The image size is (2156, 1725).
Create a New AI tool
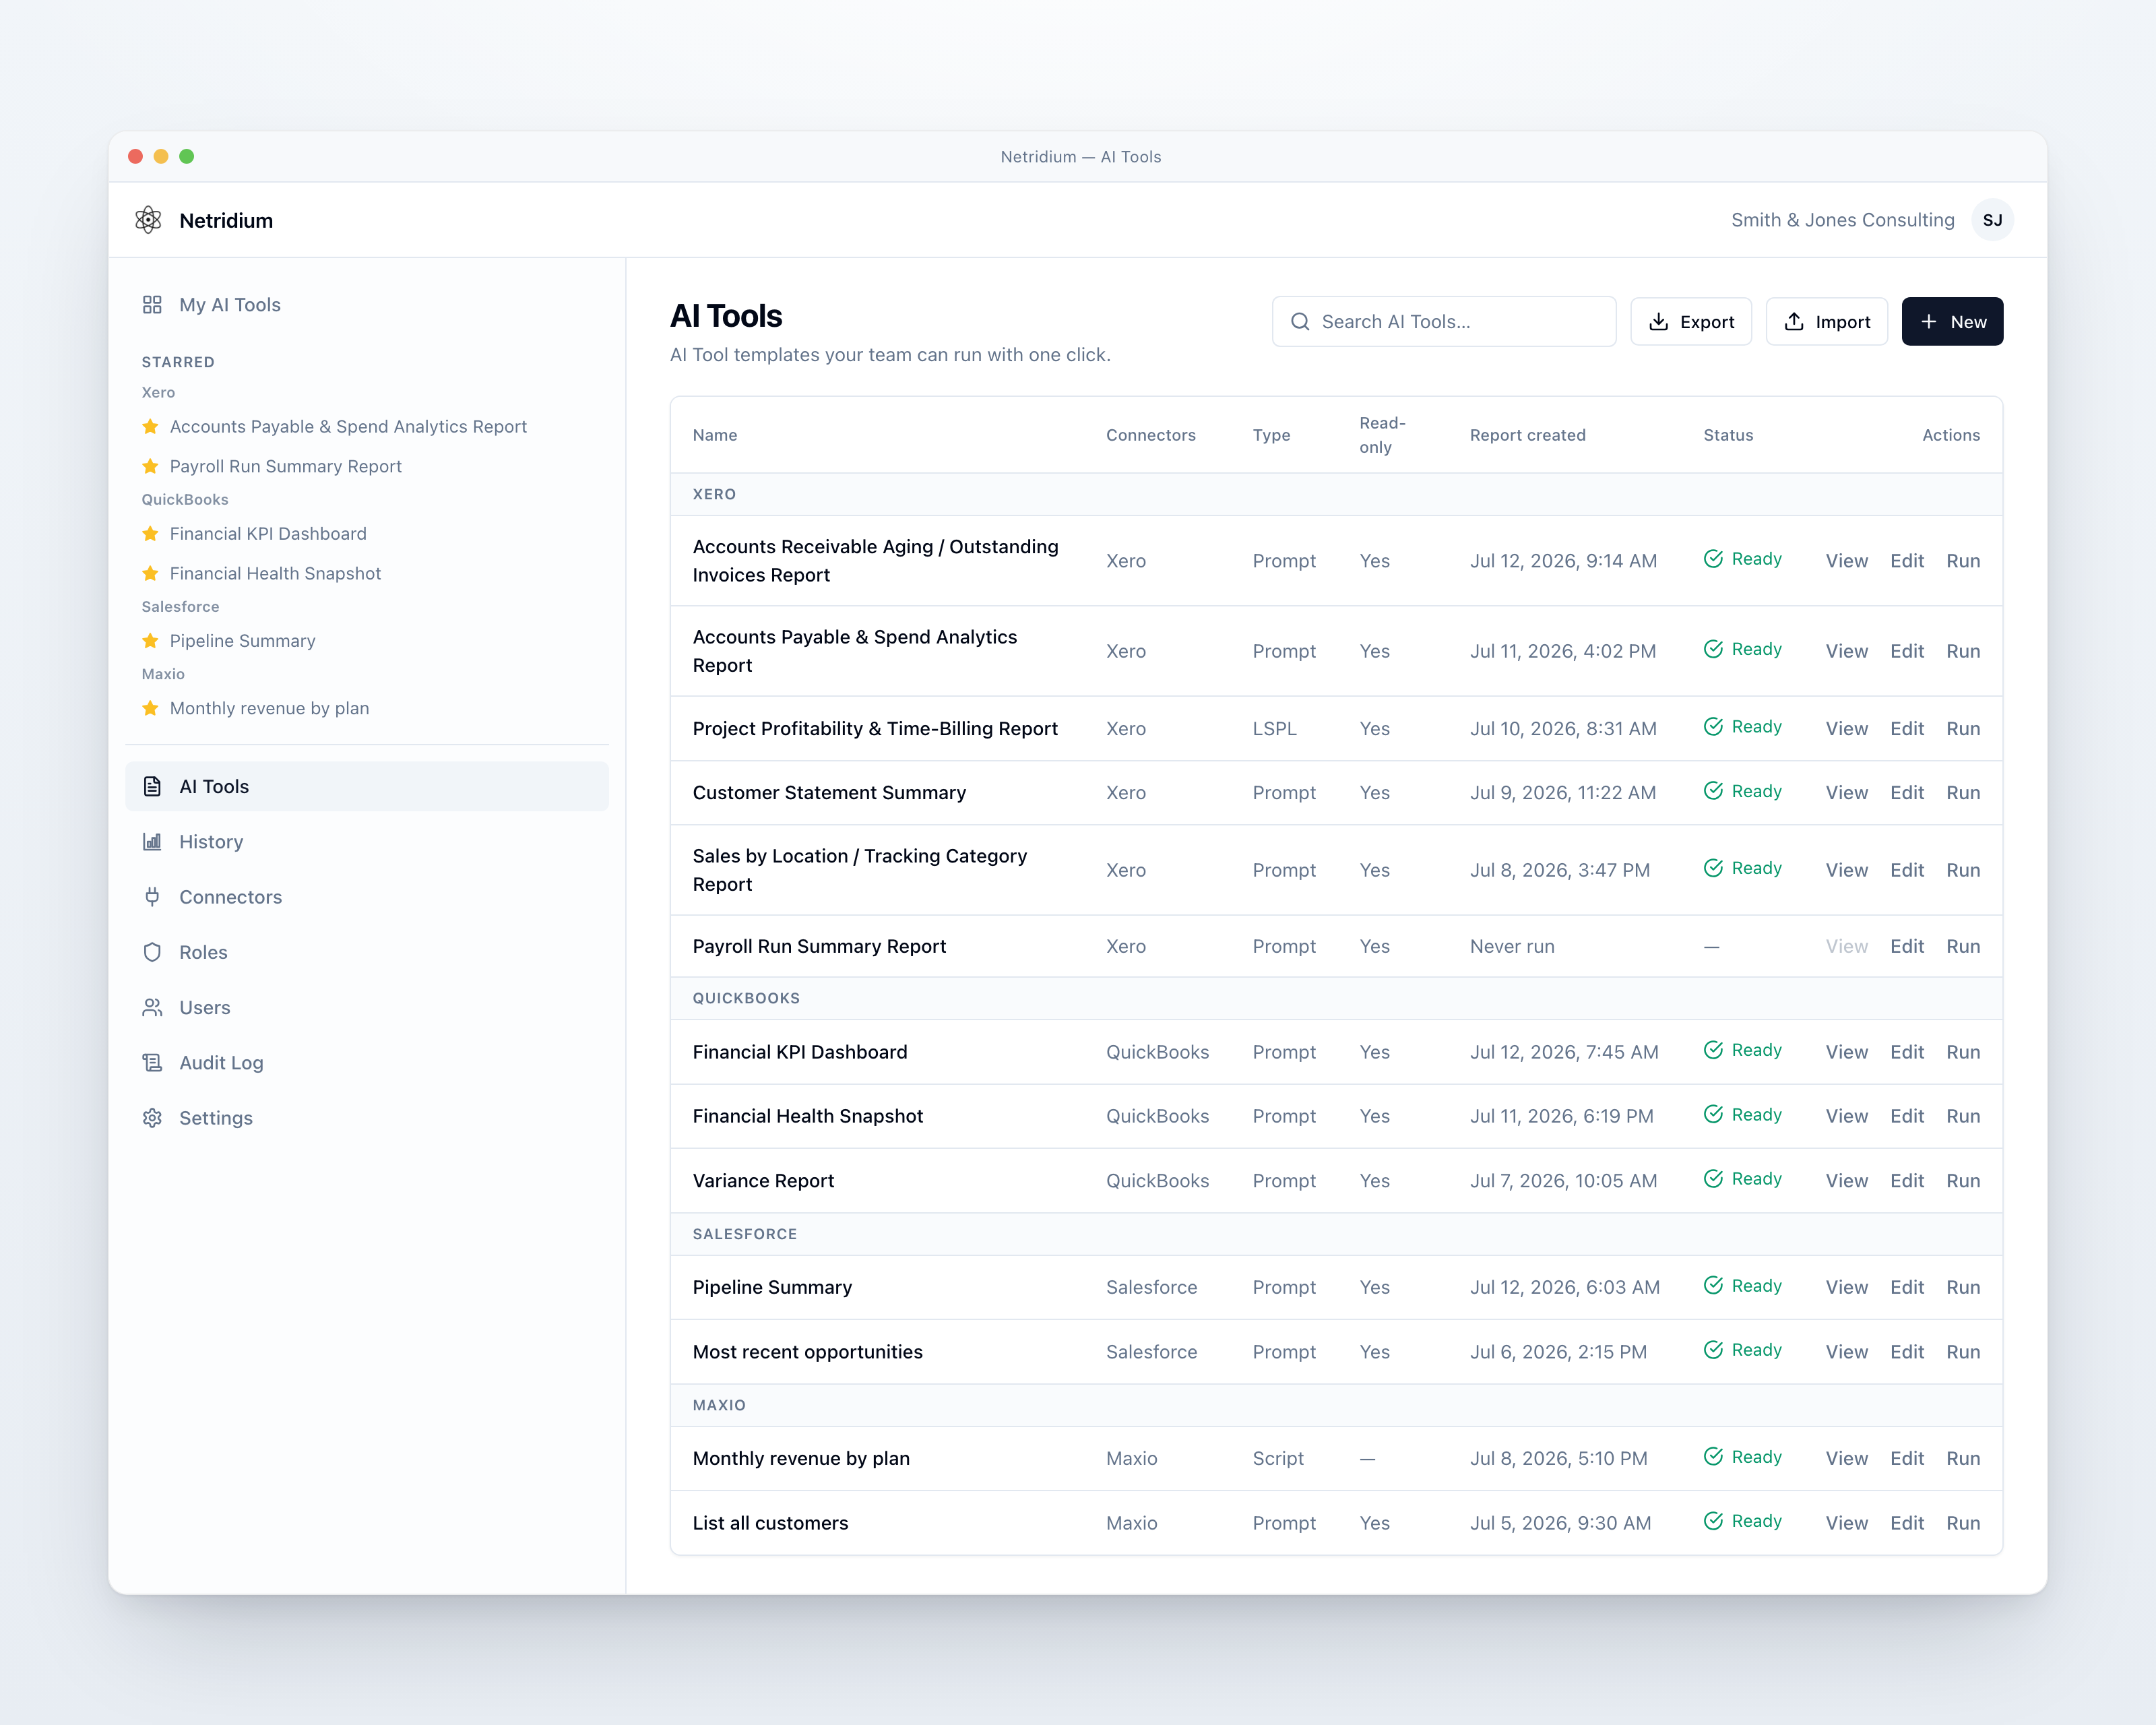click(x=1951, y=322)
